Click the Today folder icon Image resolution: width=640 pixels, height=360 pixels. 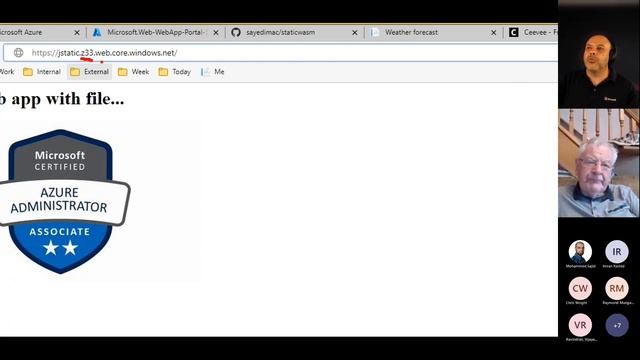pos(163,72)
